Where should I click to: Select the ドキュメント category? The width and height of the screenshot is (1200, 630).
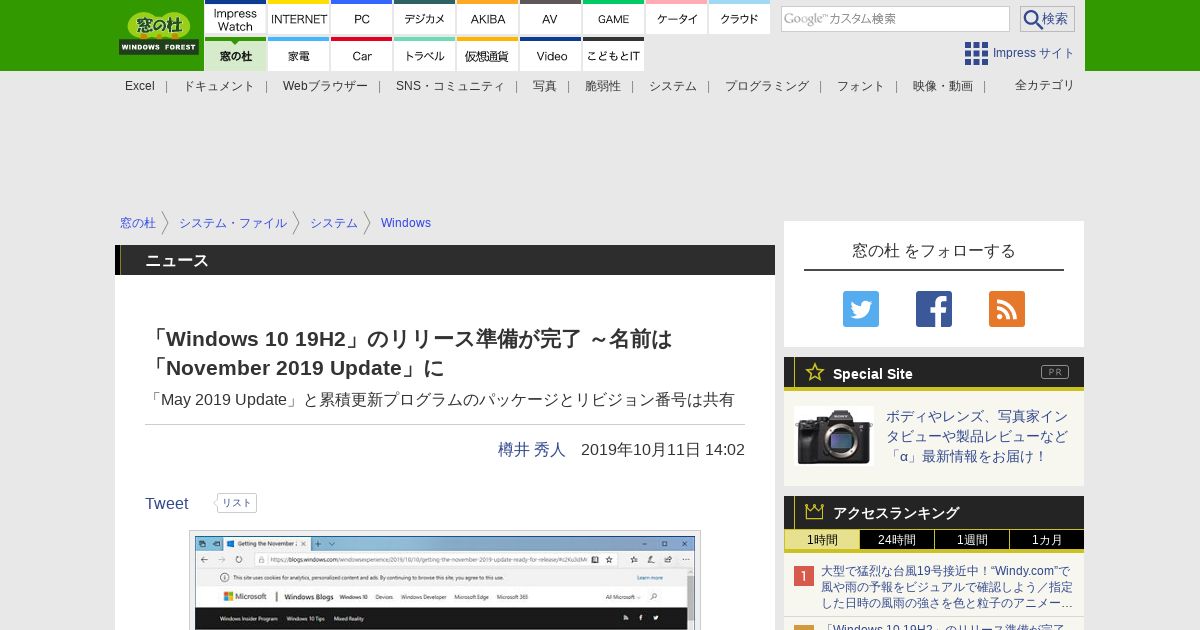coord(218,86)
